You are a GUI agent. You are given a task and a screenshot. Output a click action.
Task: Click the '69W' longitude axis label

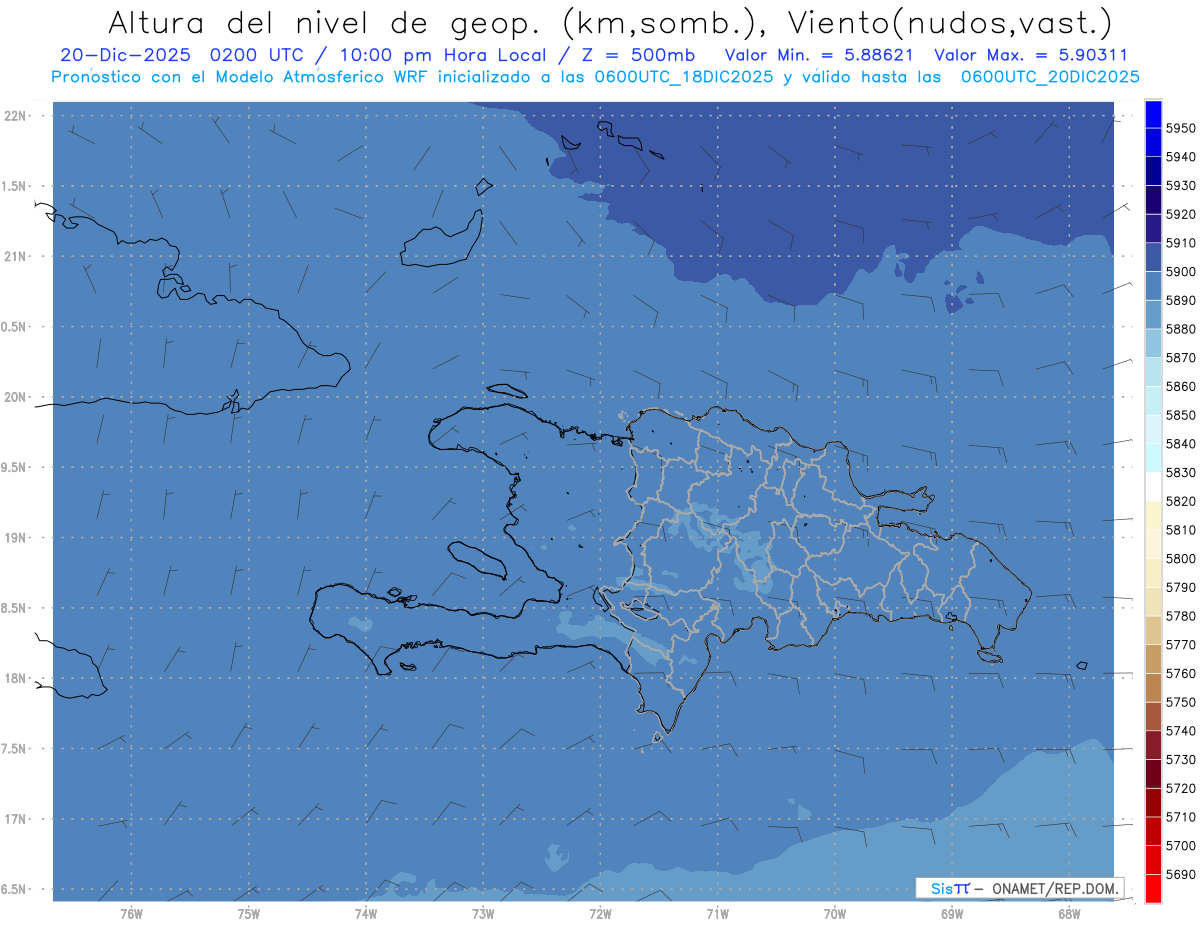tap(952, 914)
